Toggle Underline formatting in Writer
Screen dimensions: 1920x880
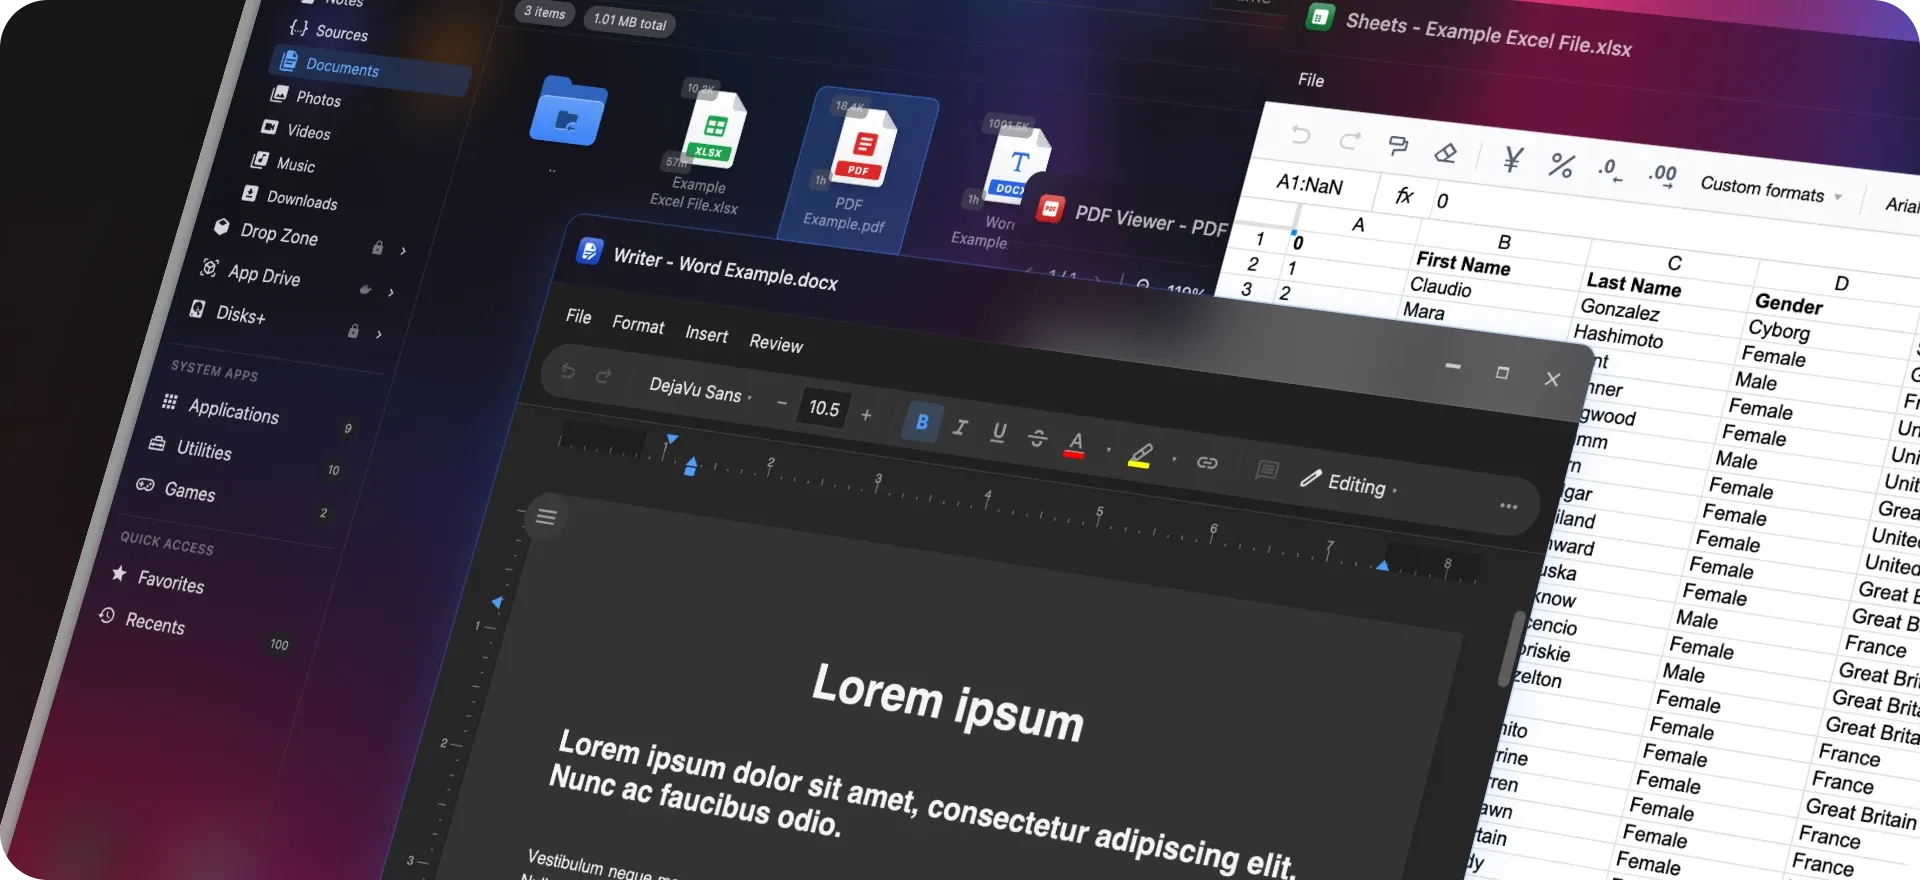(x=998, y=432)
